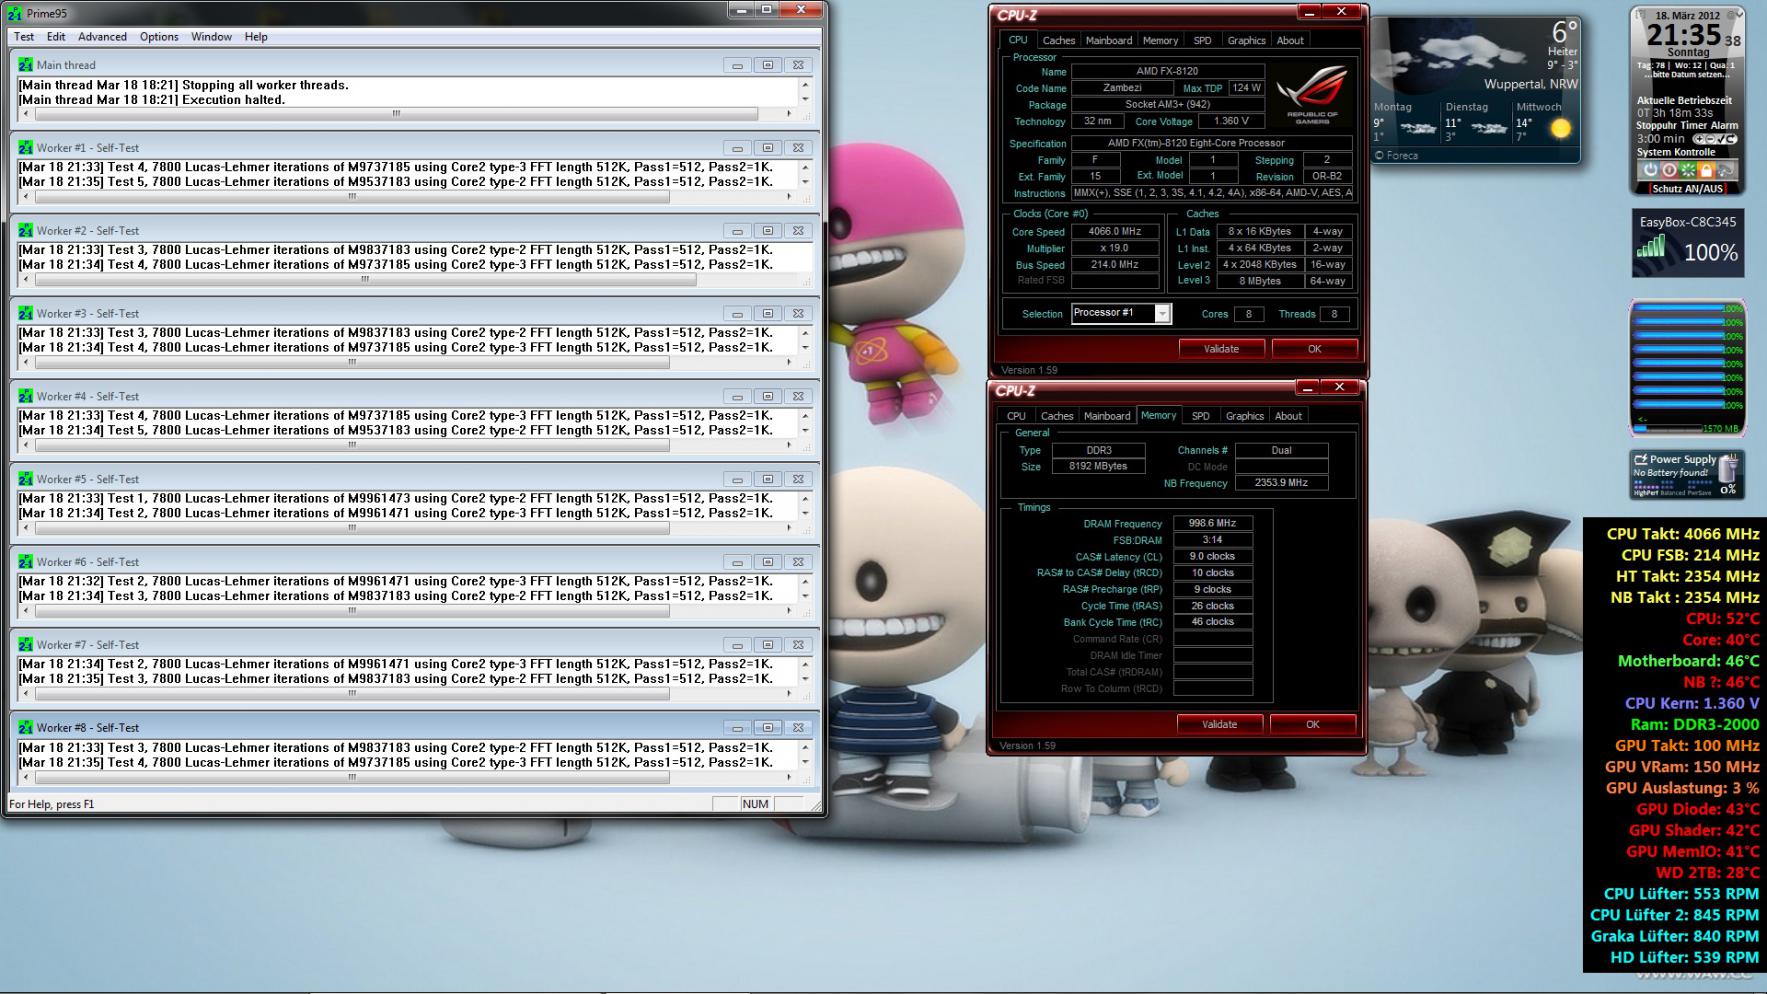Click the DRAM Frequency 998.6 MHz field
This screenshot has height=994, width=1767.
[1212, 523]
